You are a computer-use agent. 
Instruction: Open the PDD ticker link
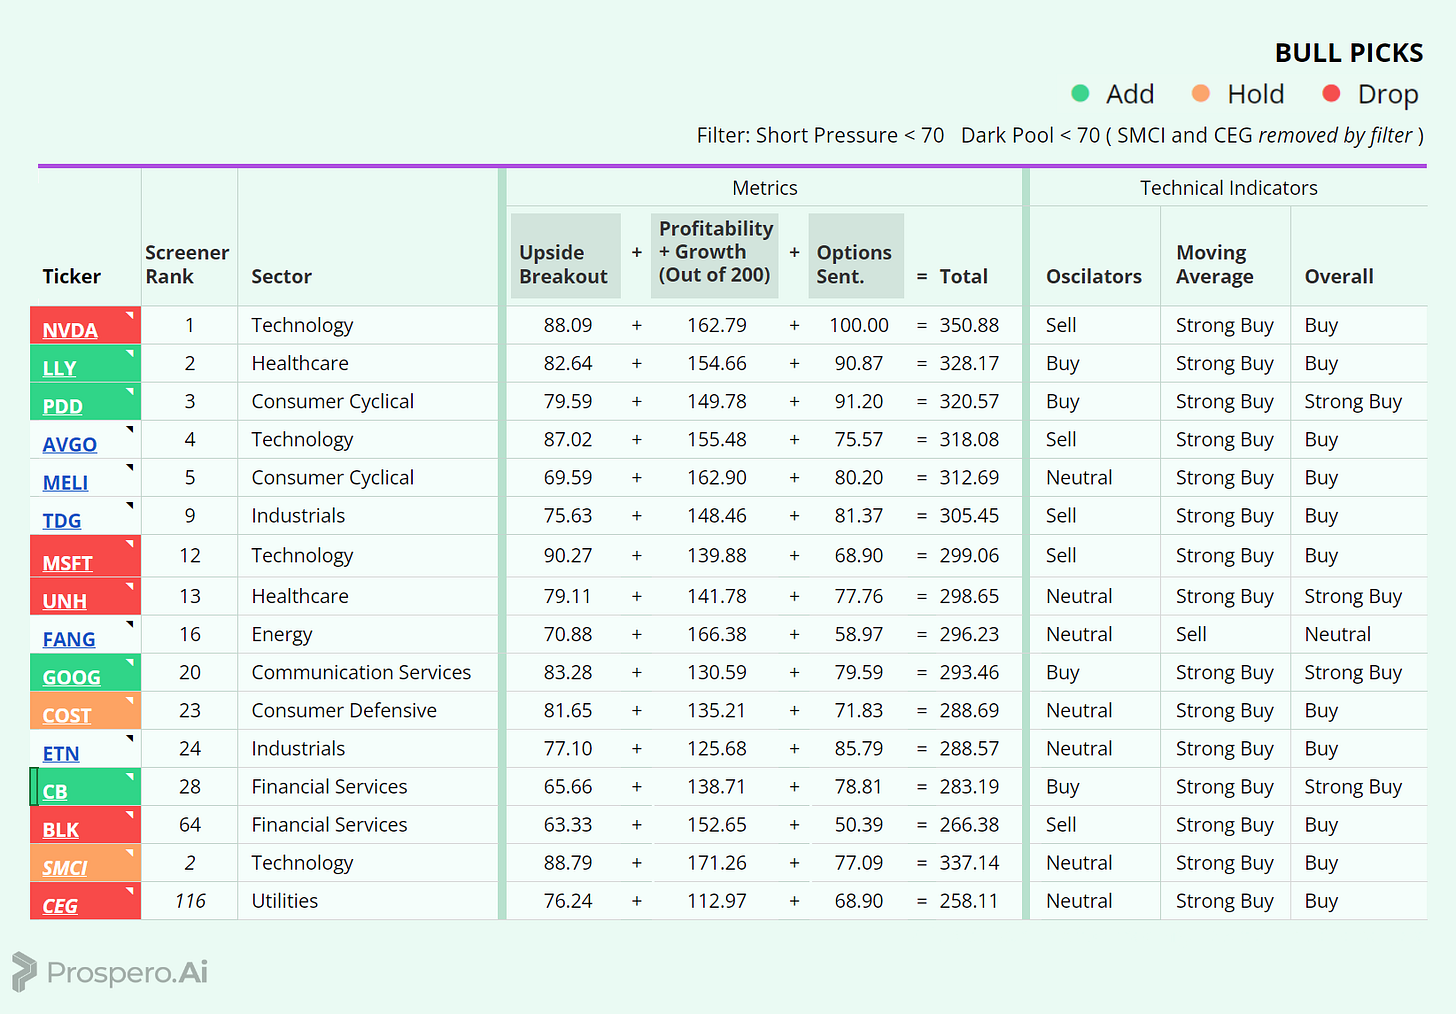tap(62, 406)
